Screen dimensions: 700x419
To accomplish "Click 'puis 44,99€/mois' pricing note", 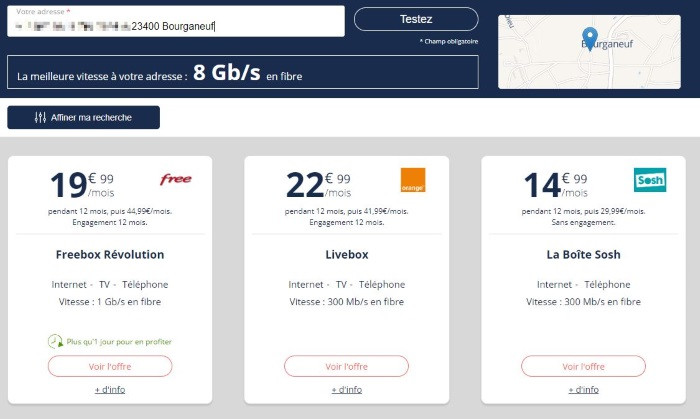I will click(142, 212).
